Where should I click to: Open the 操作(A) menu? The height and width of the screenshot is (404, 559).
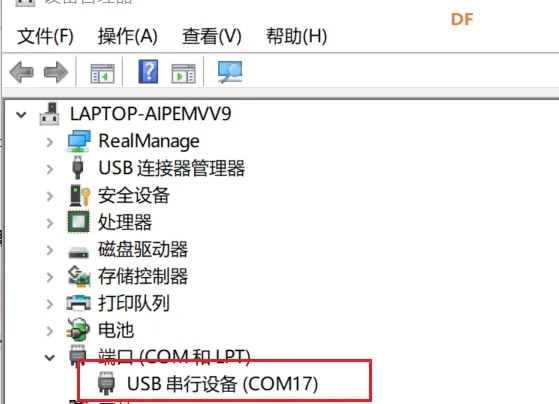128,36
